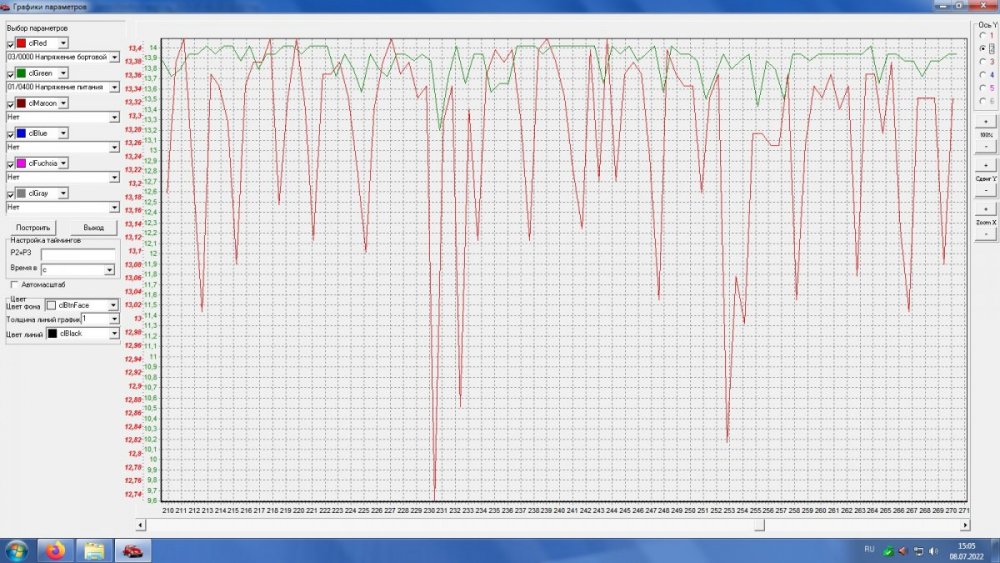This screenshot has width=1000, height=563.
Task: Click the RU language indicator in the tray
Action: (869, 549)
